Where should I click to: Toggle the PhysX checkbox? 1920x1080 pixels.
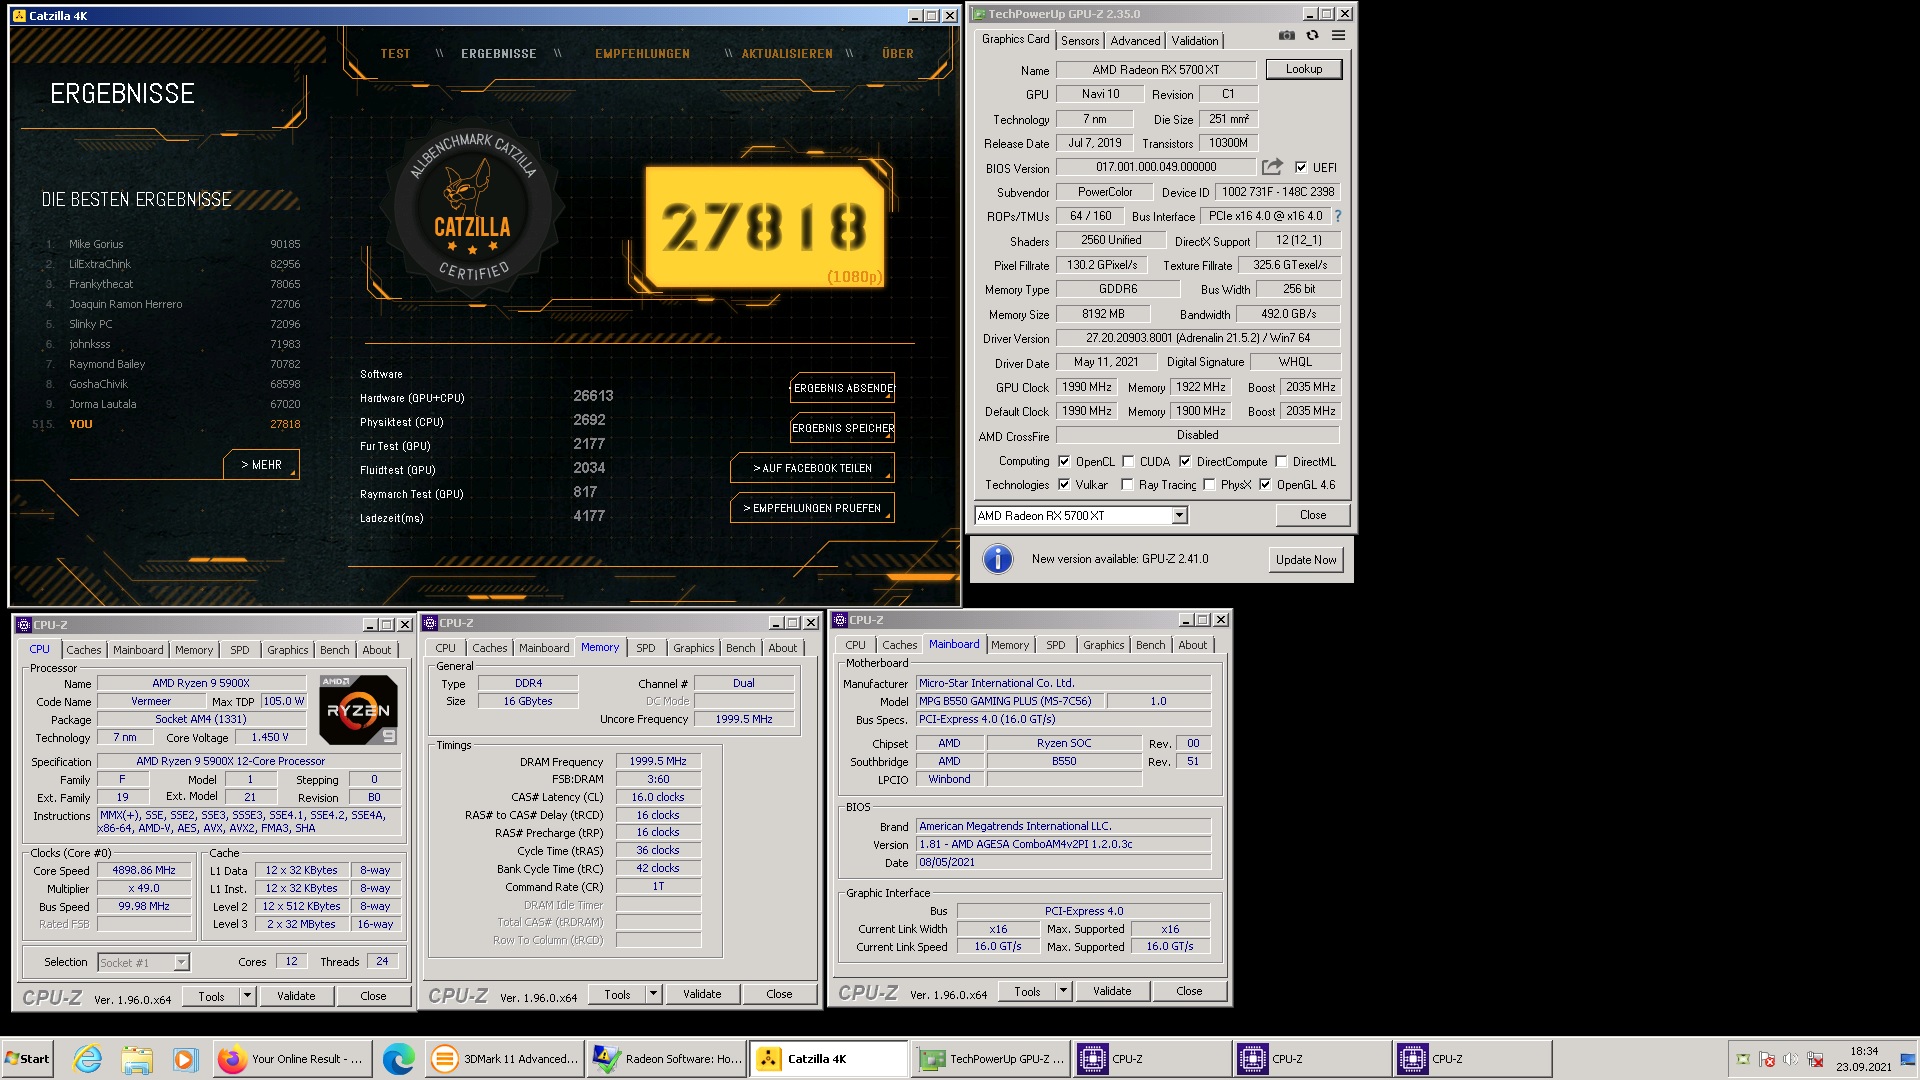(x=1209, y=485)
